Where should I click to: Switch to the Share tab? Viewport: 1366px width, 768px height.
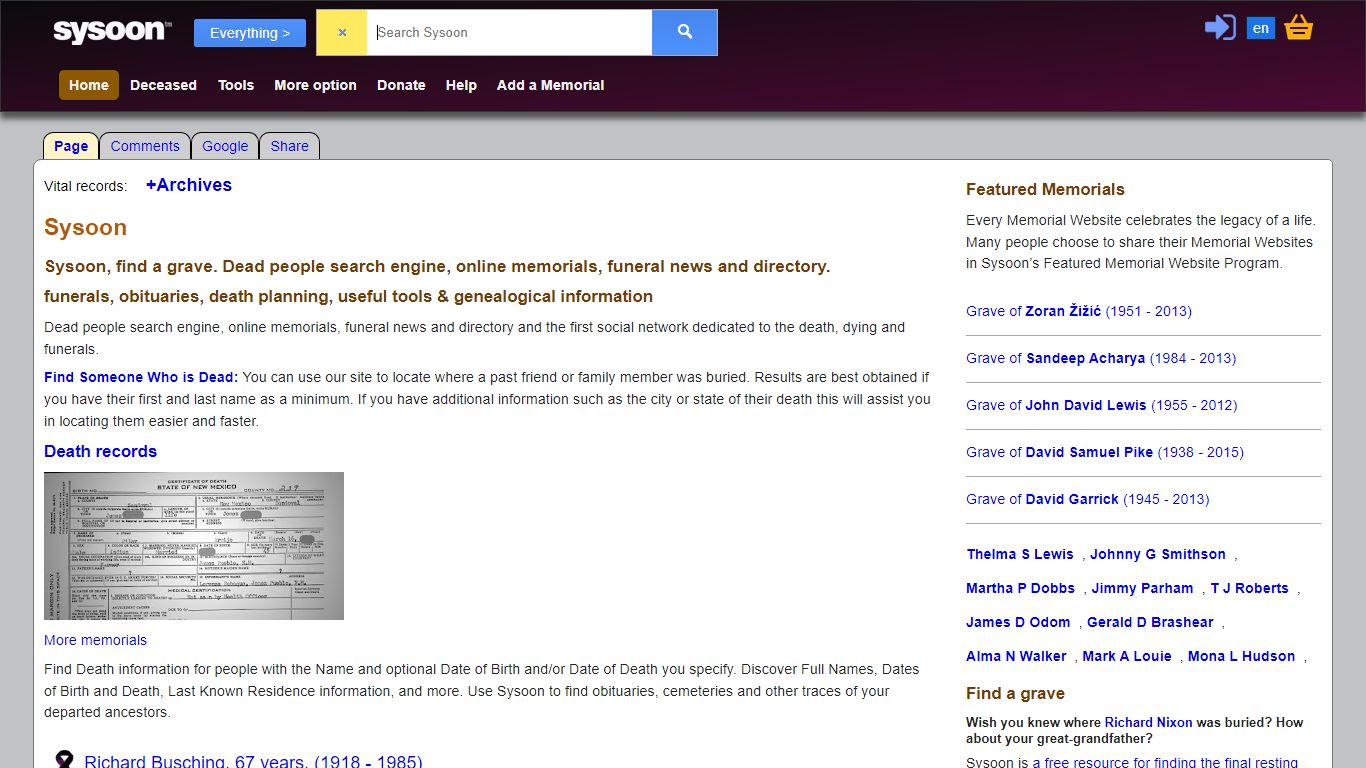pyautogui.click(x=290, y=146)
